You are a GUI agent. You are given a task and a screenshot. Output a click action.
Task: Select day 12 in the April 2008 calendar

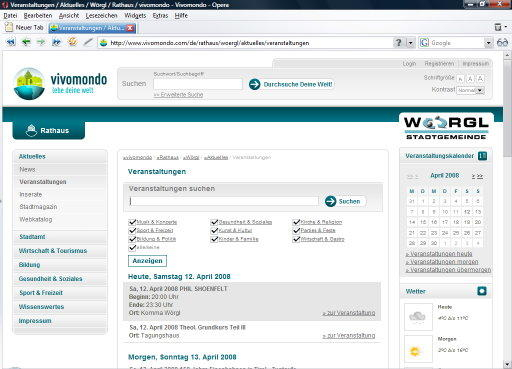click(x=467, y=212)
